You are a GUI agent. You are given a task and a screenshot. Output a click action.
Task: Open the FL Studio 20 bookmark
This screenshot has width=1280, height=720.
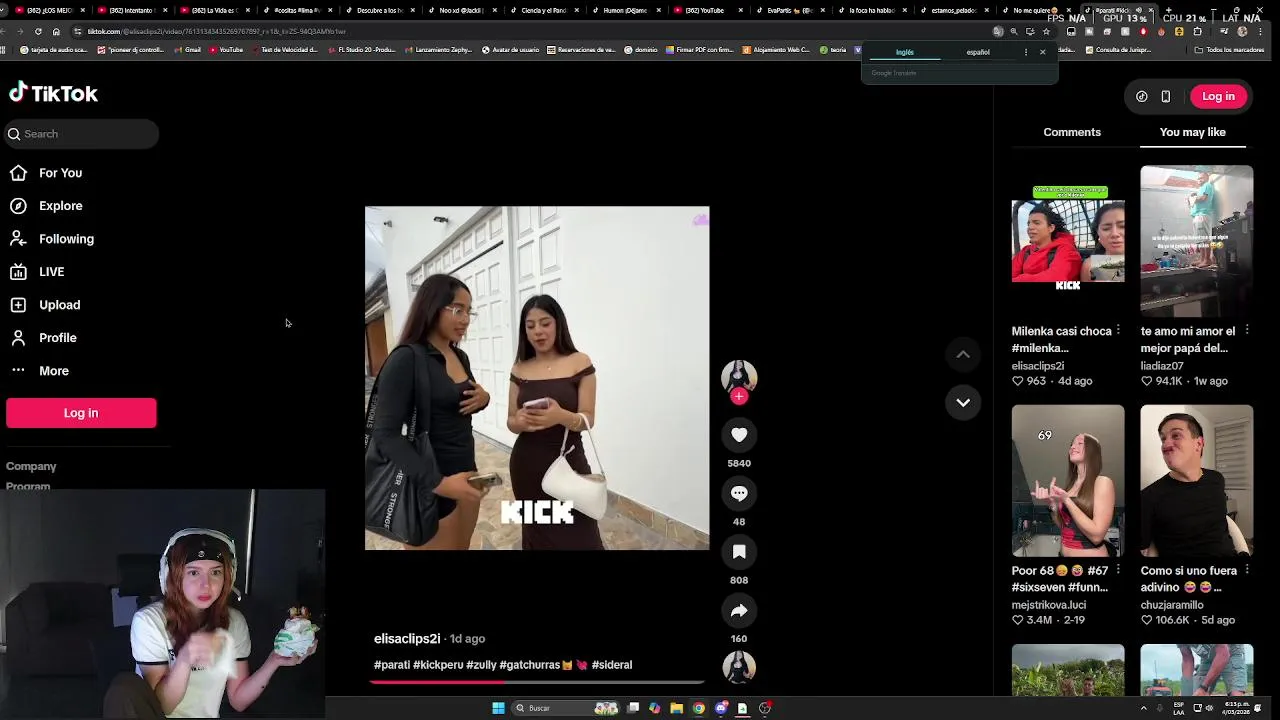point(362,49)
